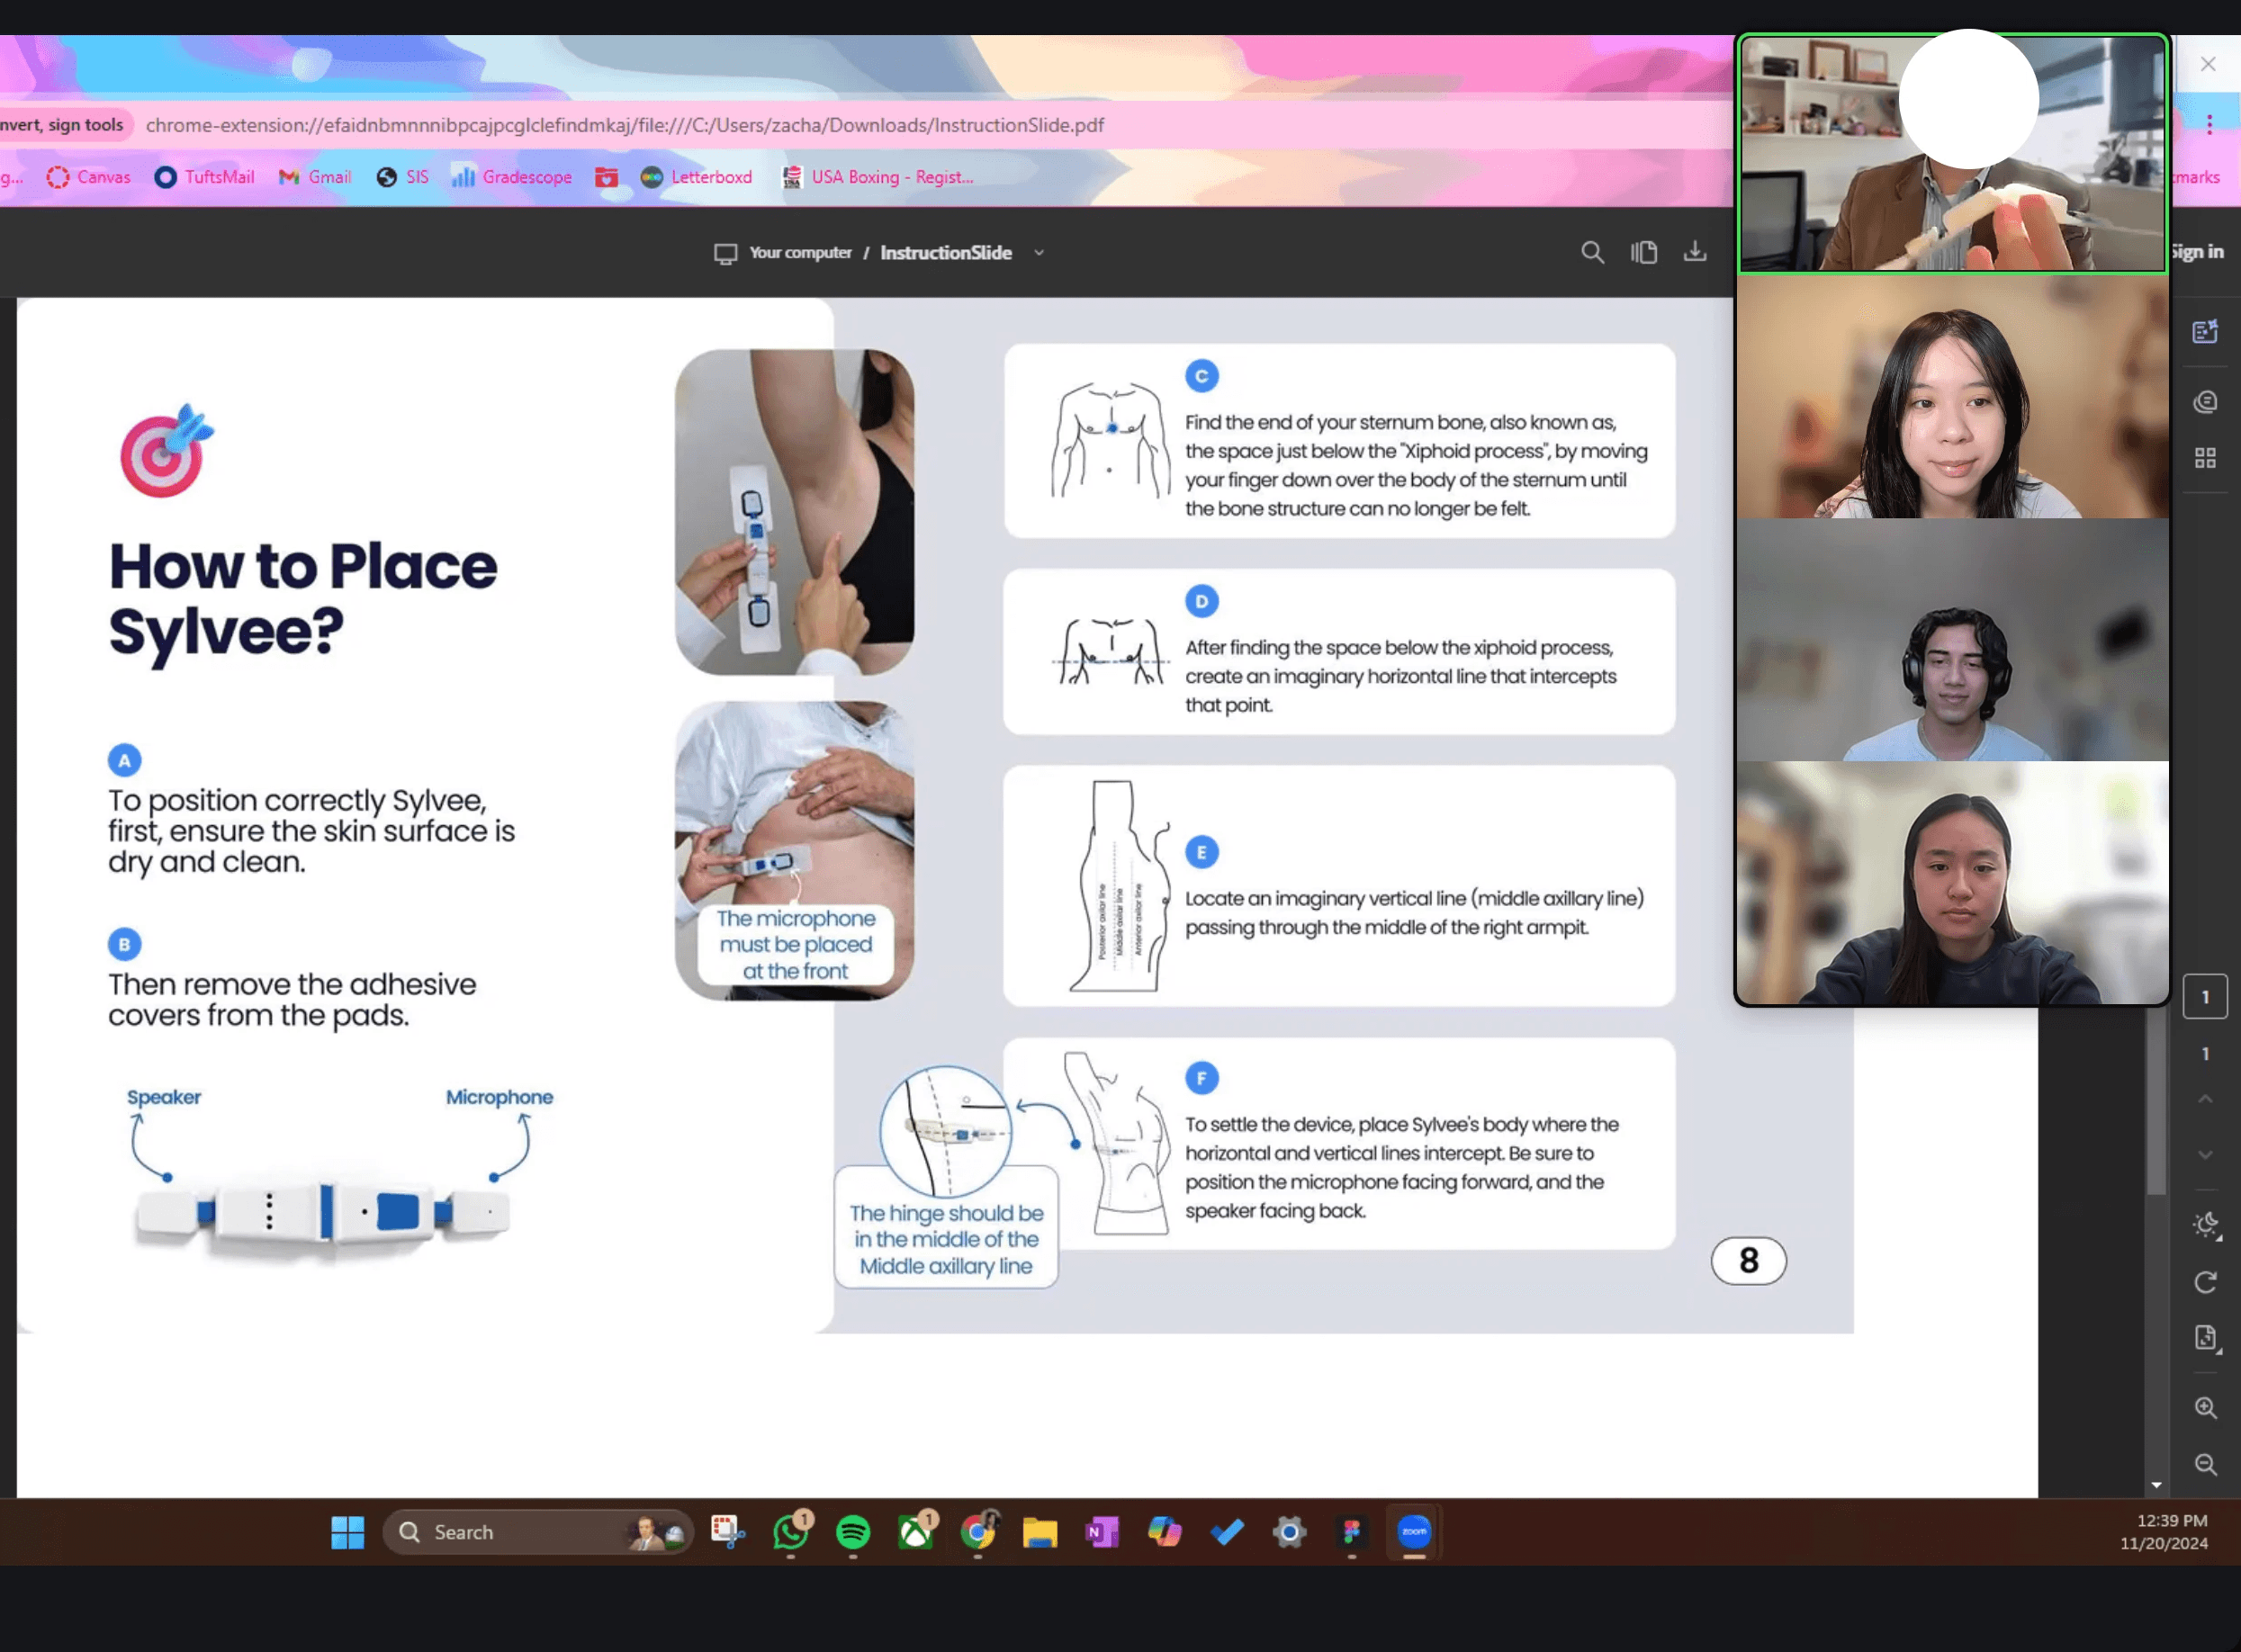The width and height of the screenshot is (2241, 1652).
Task: Click the download PDF icon
Action: coord(1695,252)
